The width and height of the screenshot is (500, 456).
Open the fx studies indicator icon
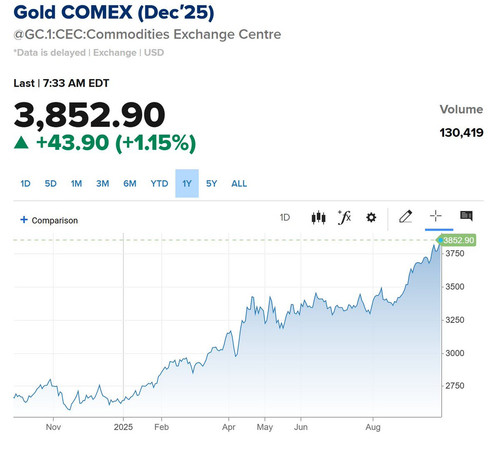(x=345, y=218)
